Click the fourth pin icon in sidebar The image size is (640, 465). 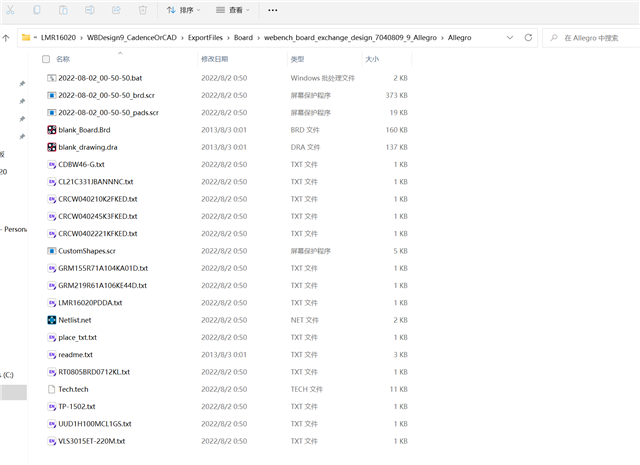pyautogui.click(x=22, y=136)
